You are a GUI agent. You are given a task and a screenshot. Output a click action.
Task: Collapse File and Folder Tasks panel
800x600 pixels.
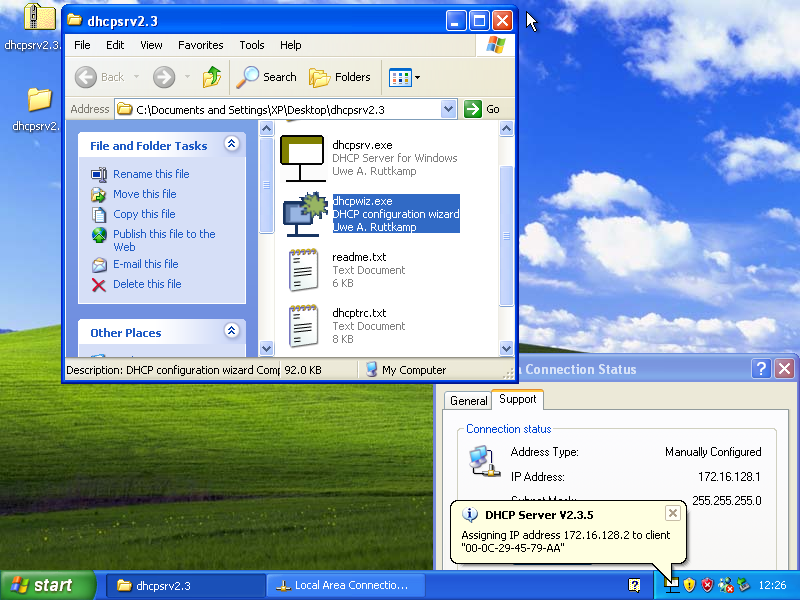232,145
